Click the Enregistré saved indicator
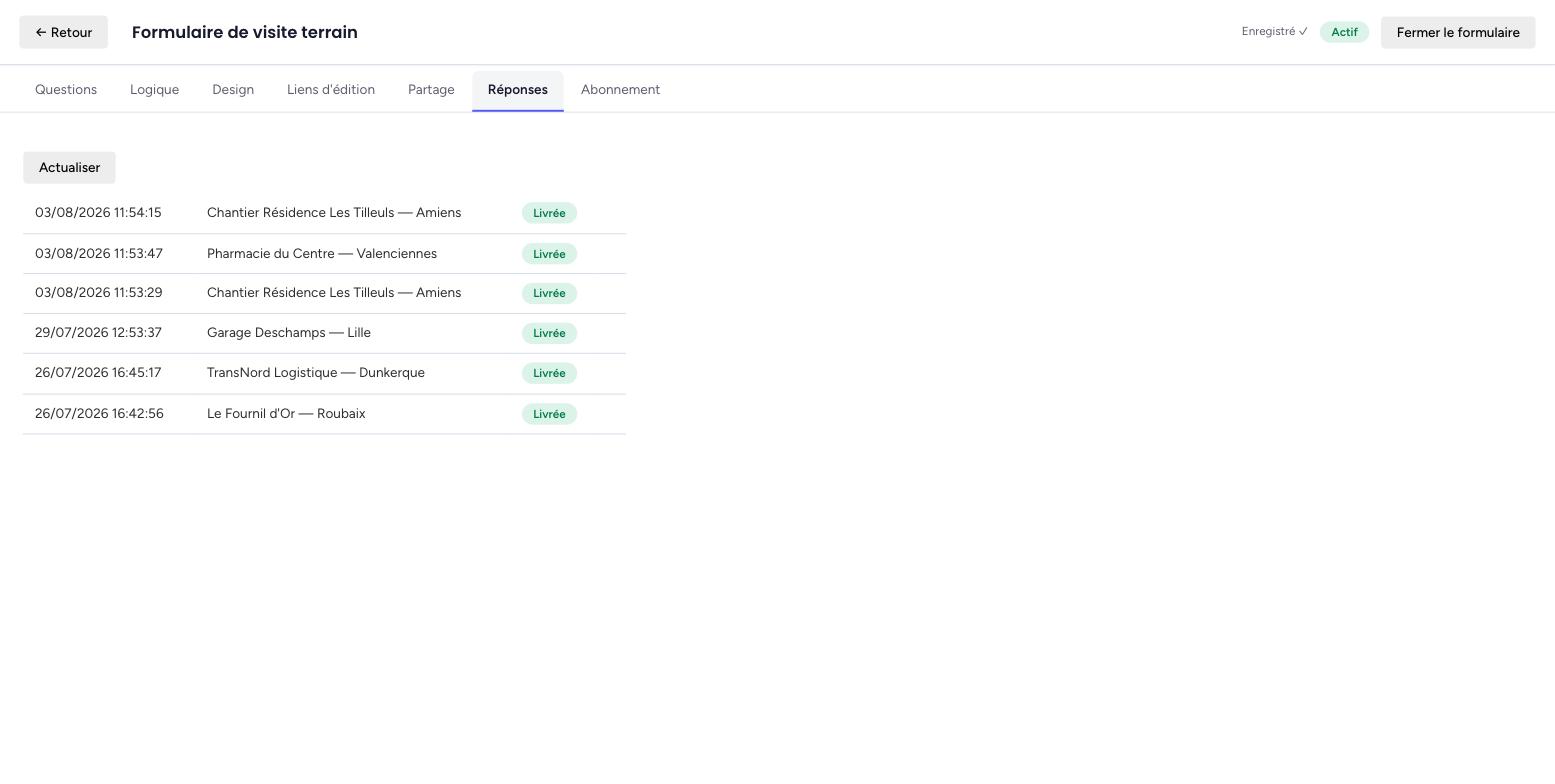The width and height of the screenshot is (1555, 784). click(1275, 32)
